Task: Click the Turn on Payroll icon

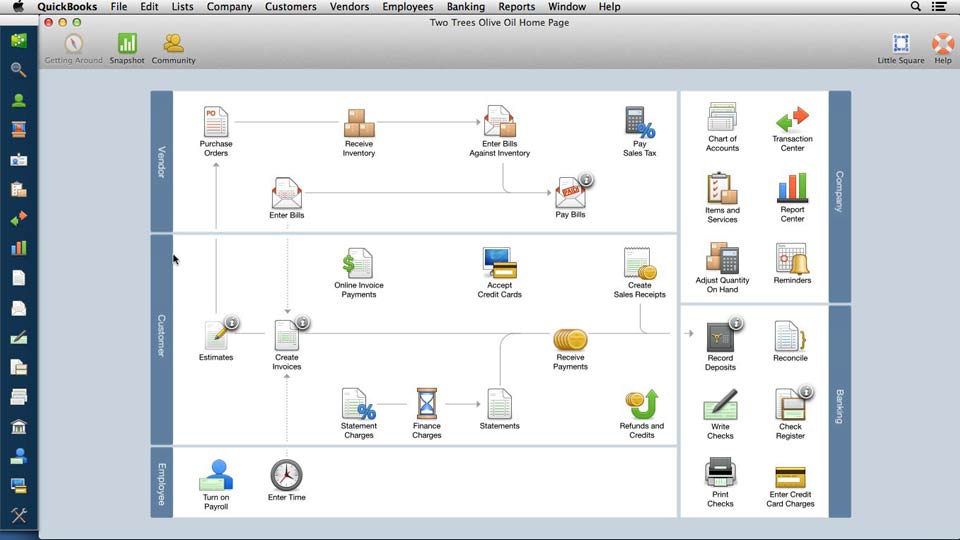Action: (216, 474)
